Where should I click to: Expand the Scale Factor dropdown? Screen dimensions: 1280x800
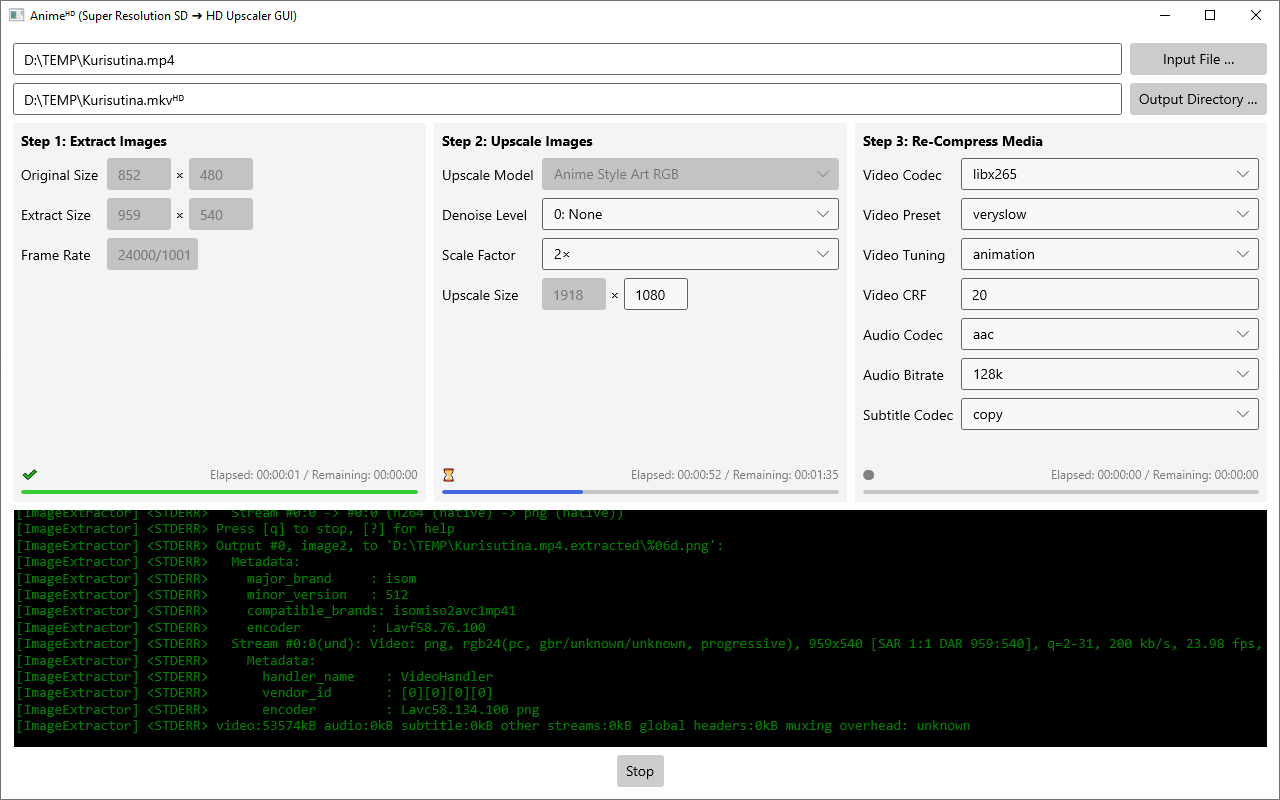(x=690, y=254)
